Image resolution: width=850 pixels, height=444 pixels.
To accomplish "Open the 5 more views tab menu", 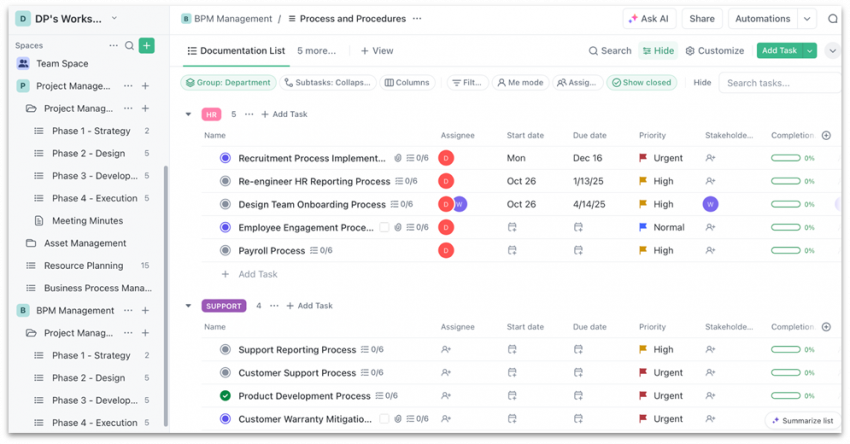I will [316, 51].
